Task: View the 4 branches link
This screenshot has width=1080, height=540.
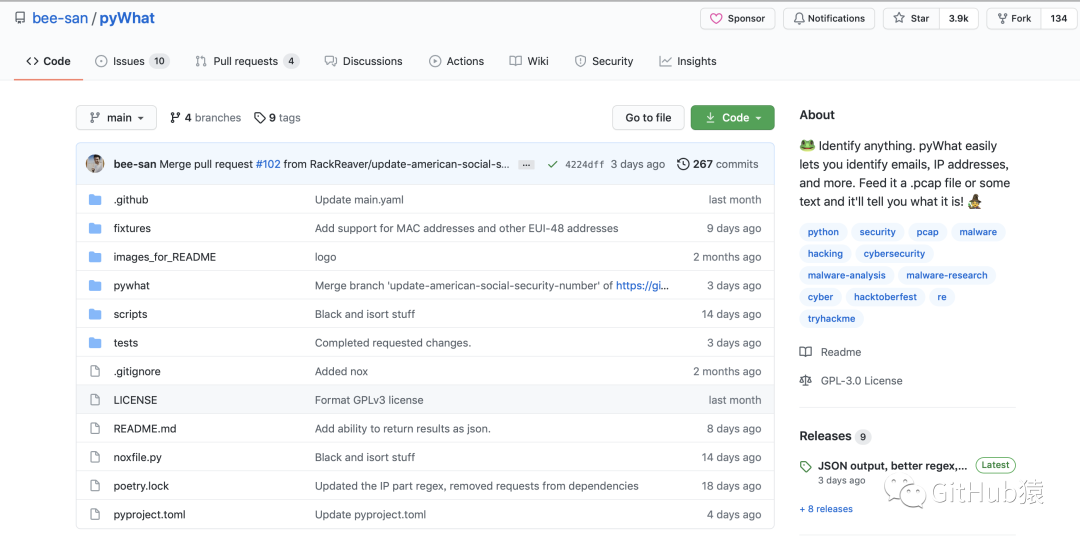Action: click(x=205, y=118)
